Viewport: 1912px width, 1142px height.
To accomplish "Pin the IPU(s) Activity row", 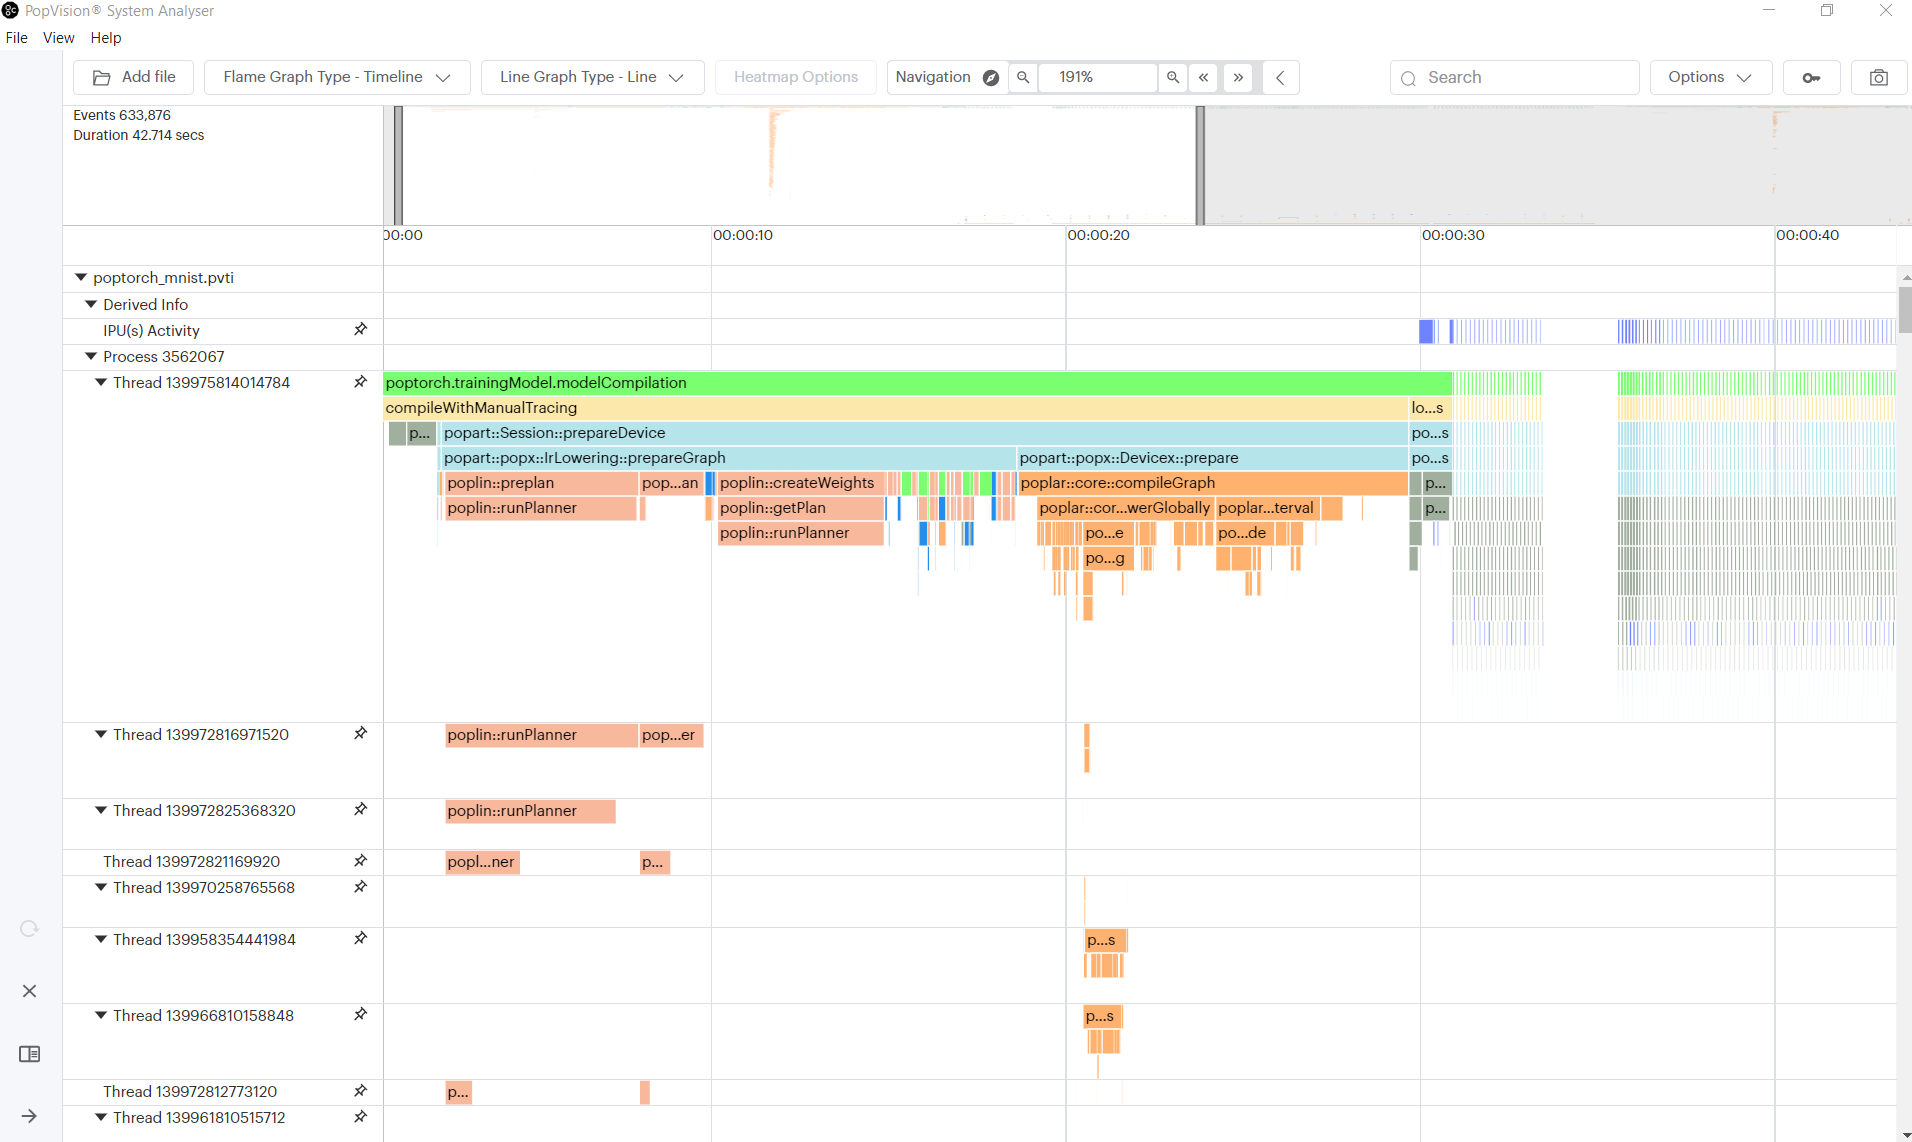I will point(361,330).
